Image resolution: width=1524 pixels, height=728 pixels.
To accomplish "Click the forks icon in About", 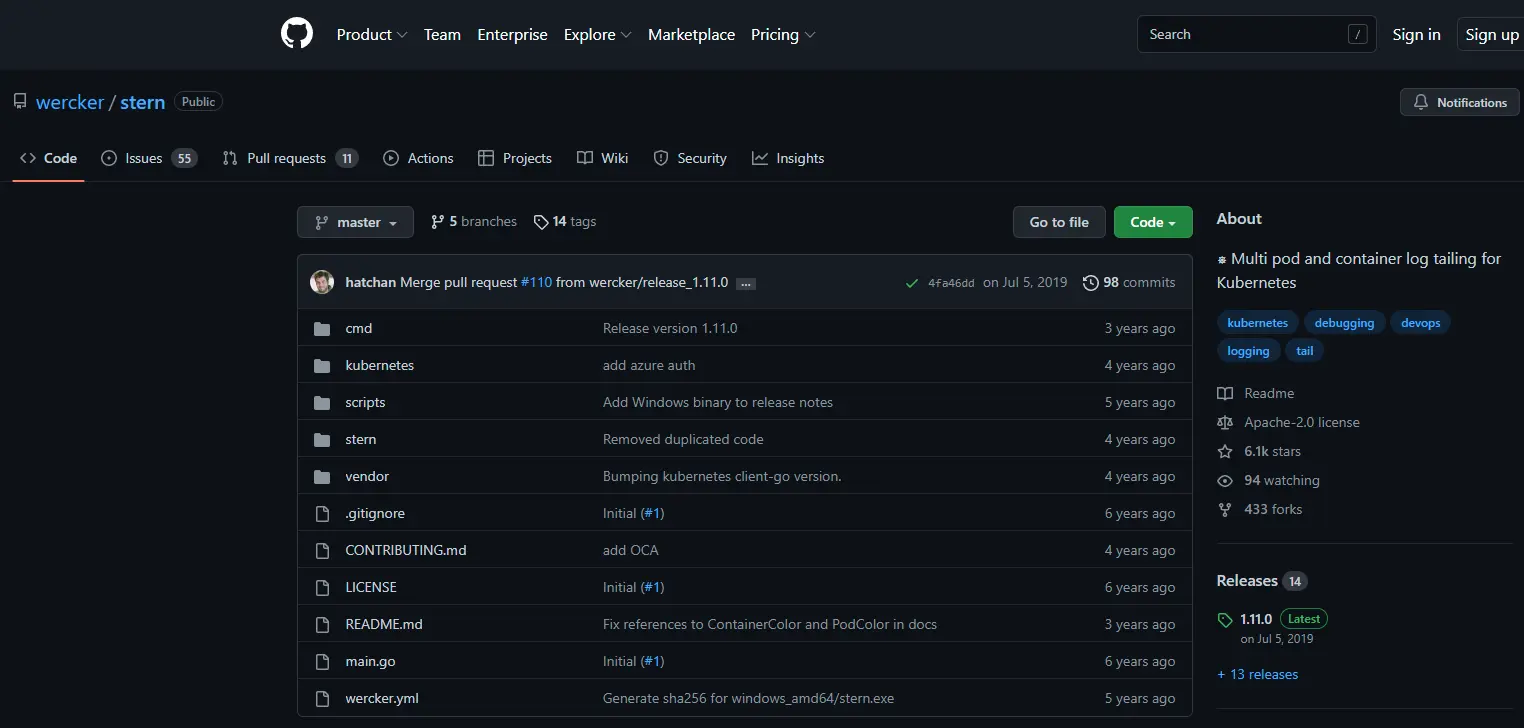I will [1225, 509].
